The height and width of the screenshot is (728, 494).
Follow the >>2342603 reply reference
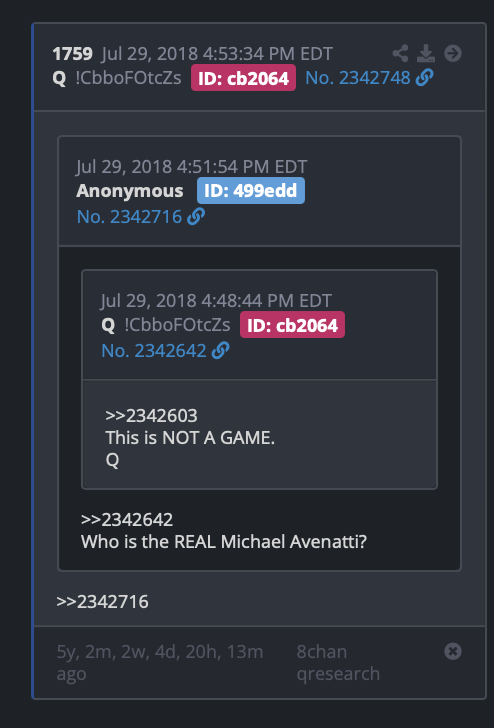click(x=151, y=416)
